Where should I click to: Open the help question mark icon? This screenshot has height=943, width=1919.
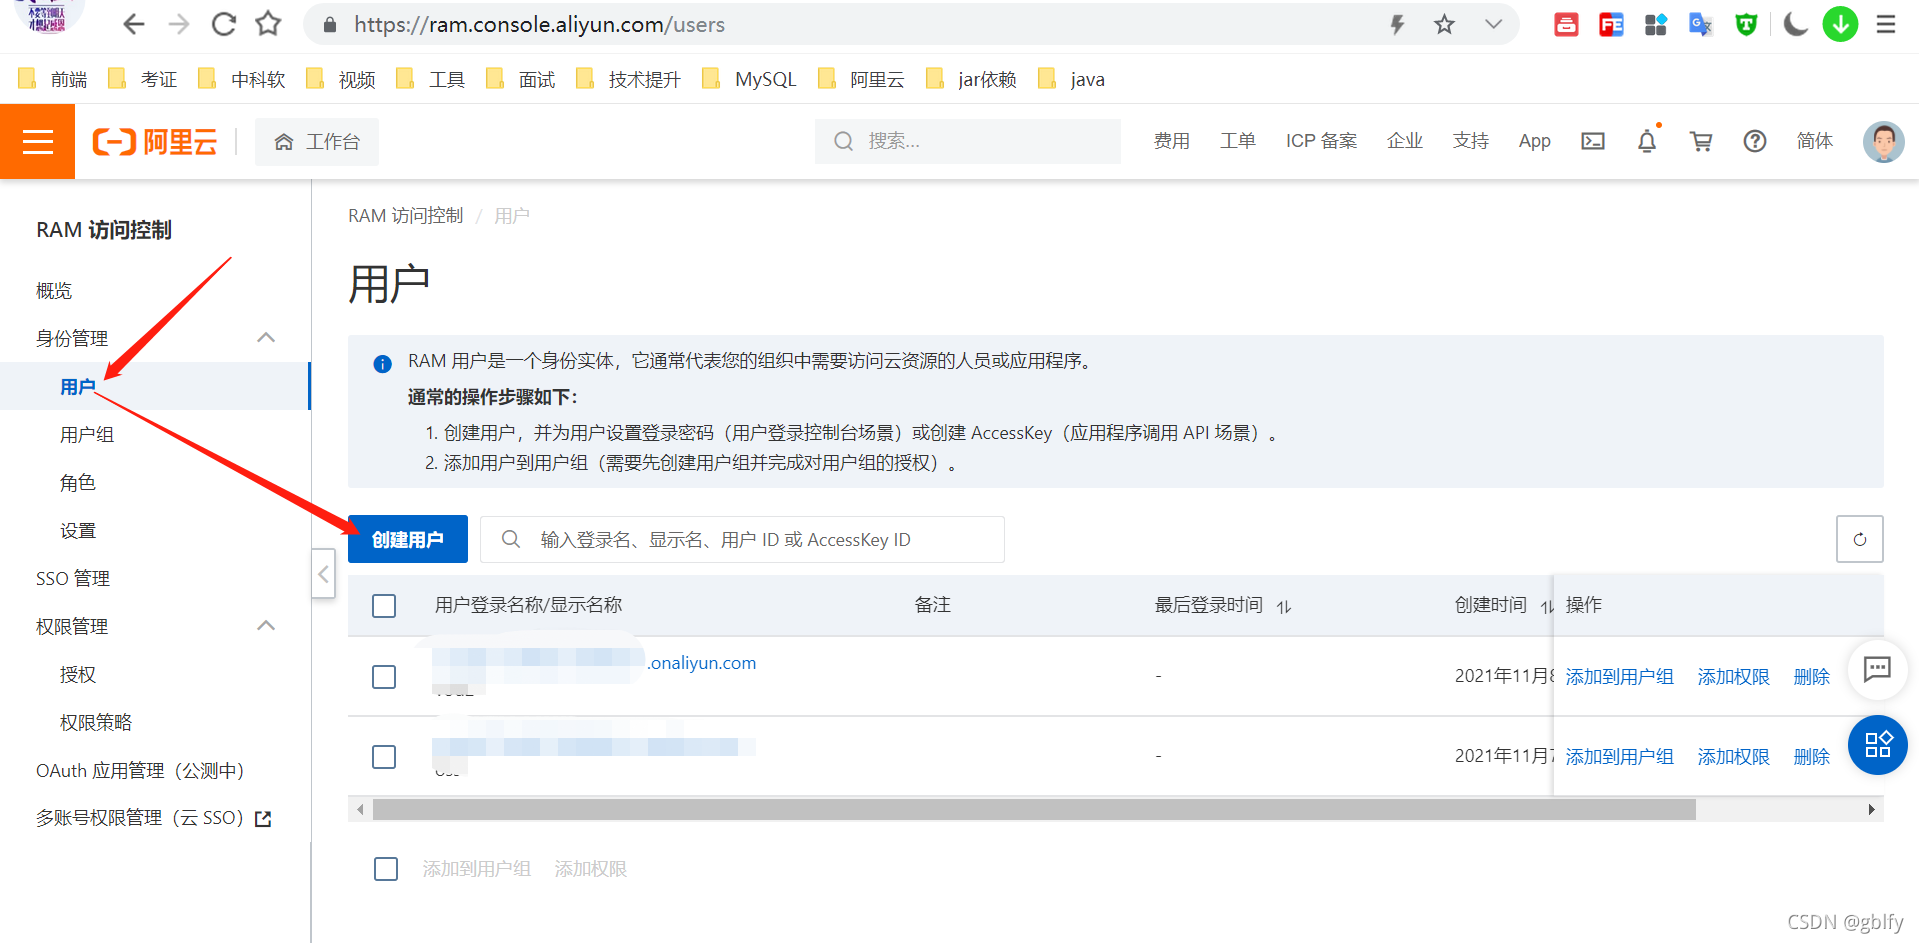pos(1754,141)
